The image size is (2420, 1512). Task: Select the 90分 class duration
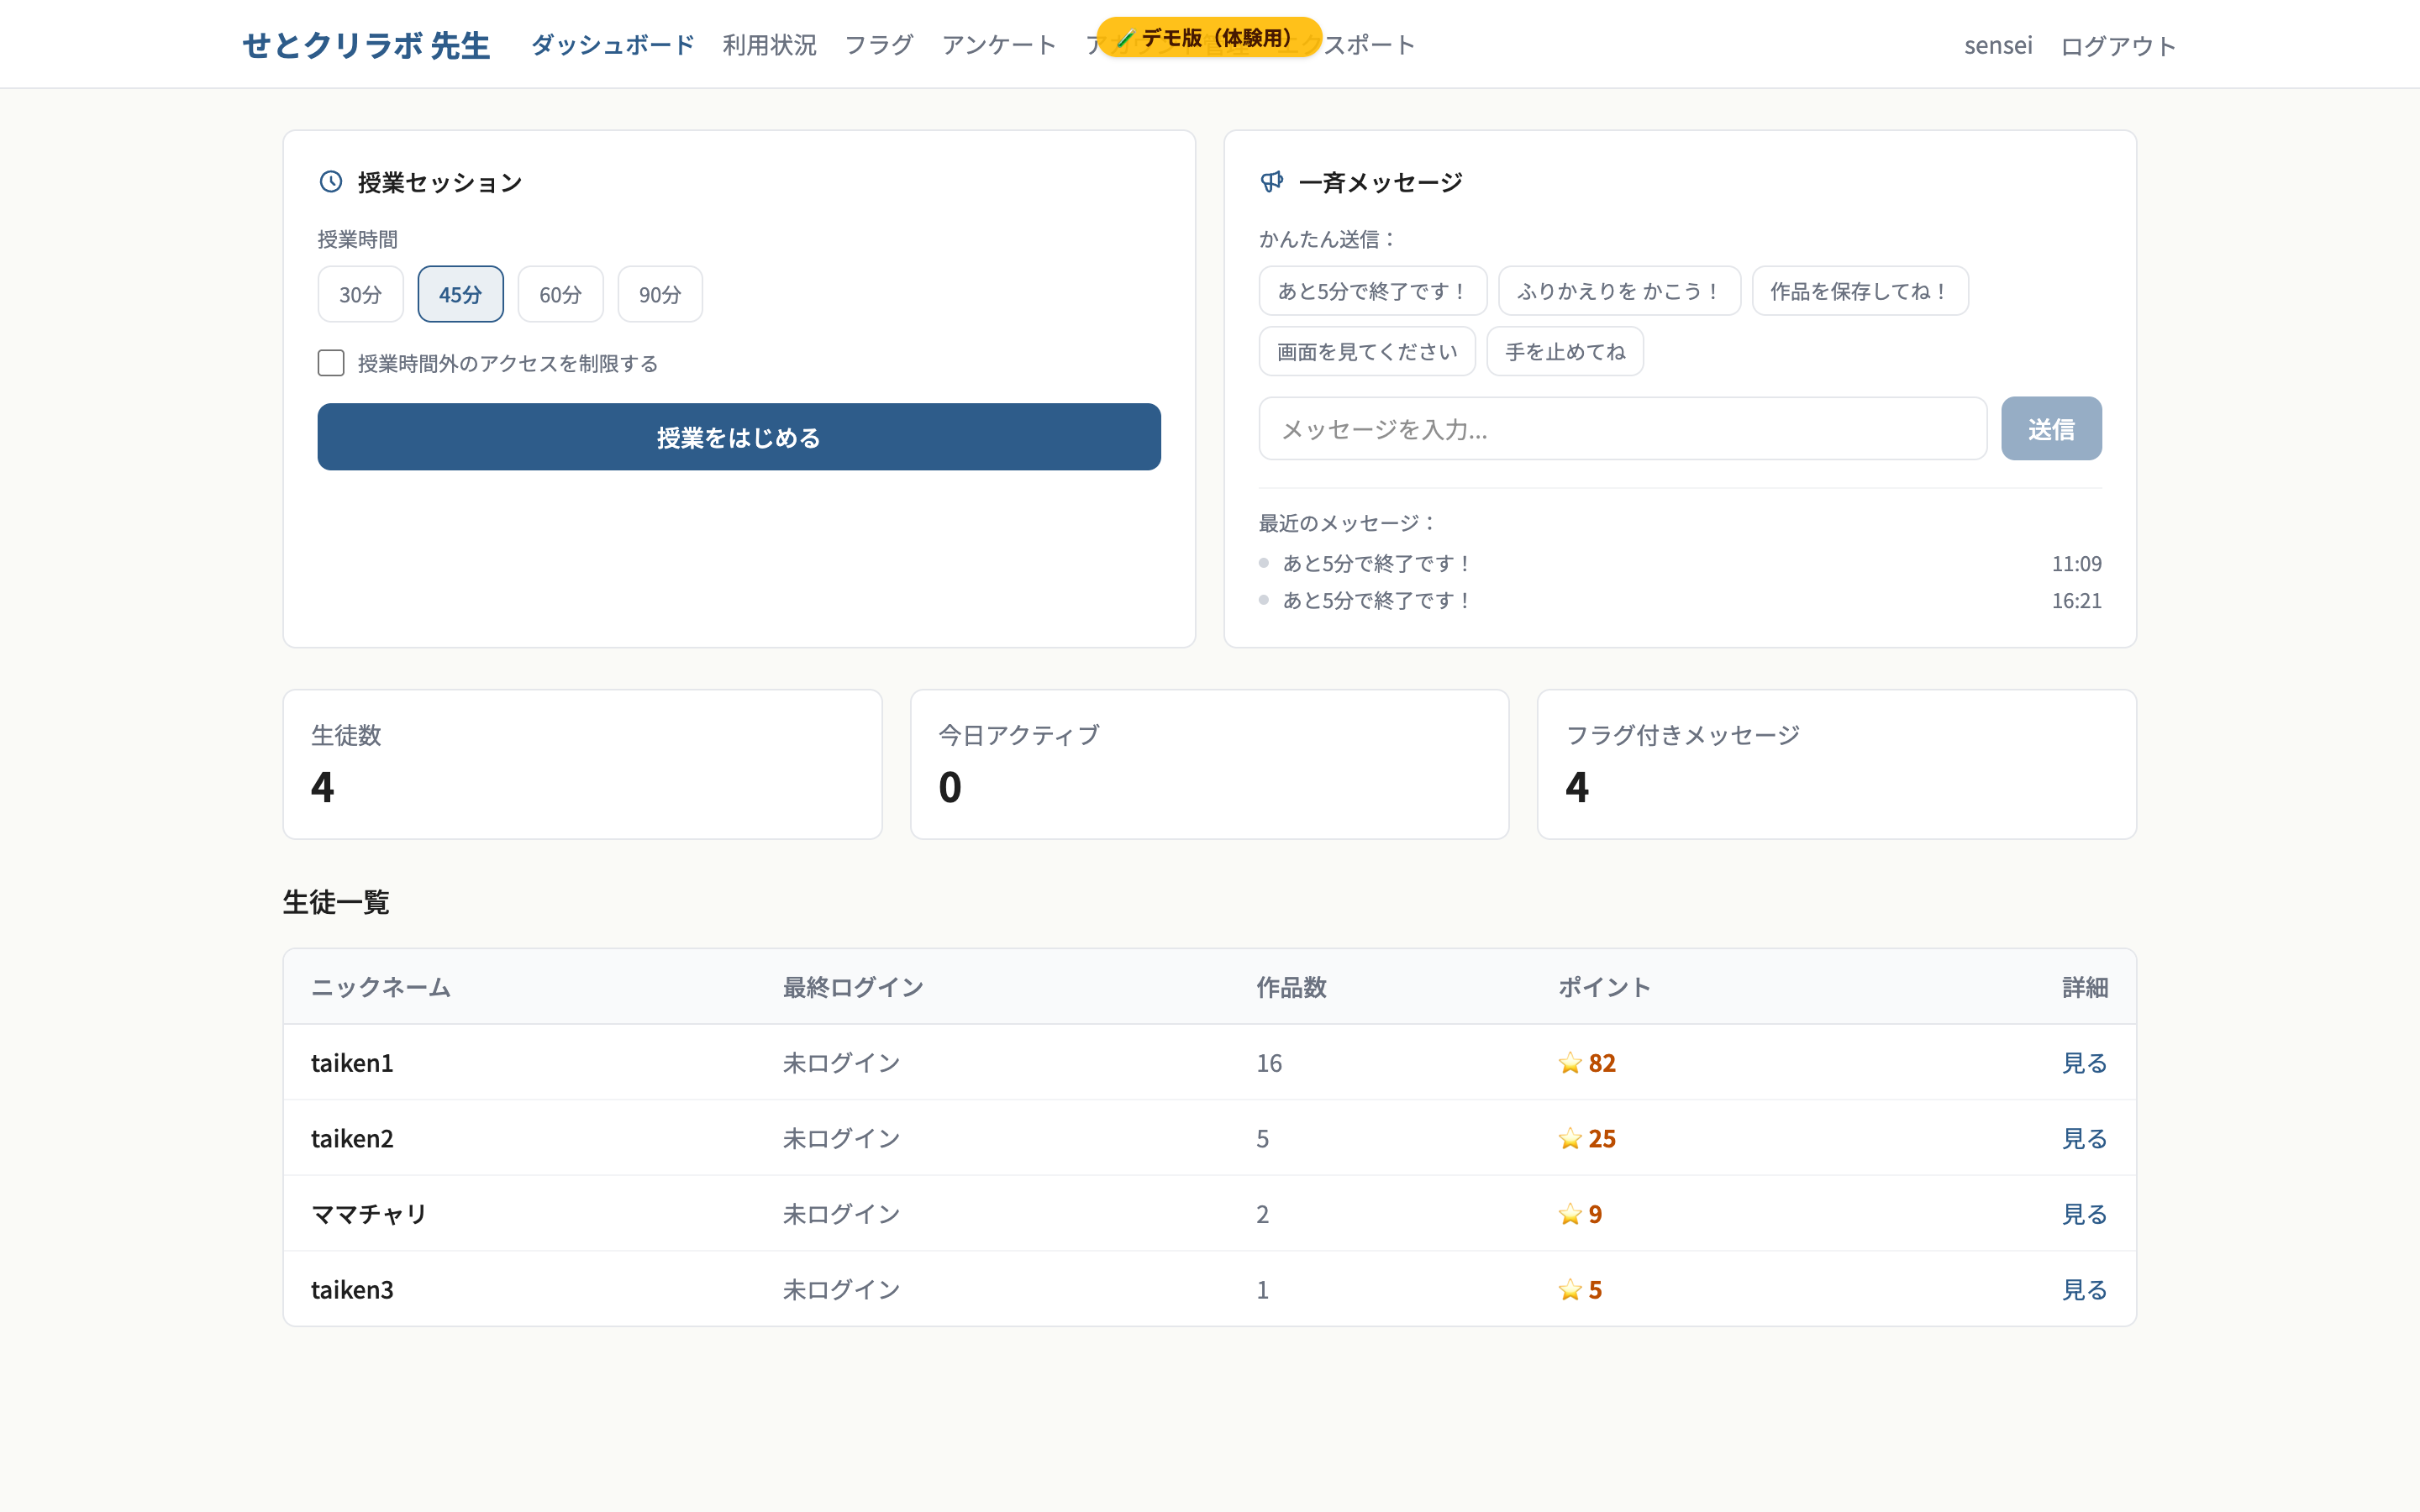click(x=660, y=294)
